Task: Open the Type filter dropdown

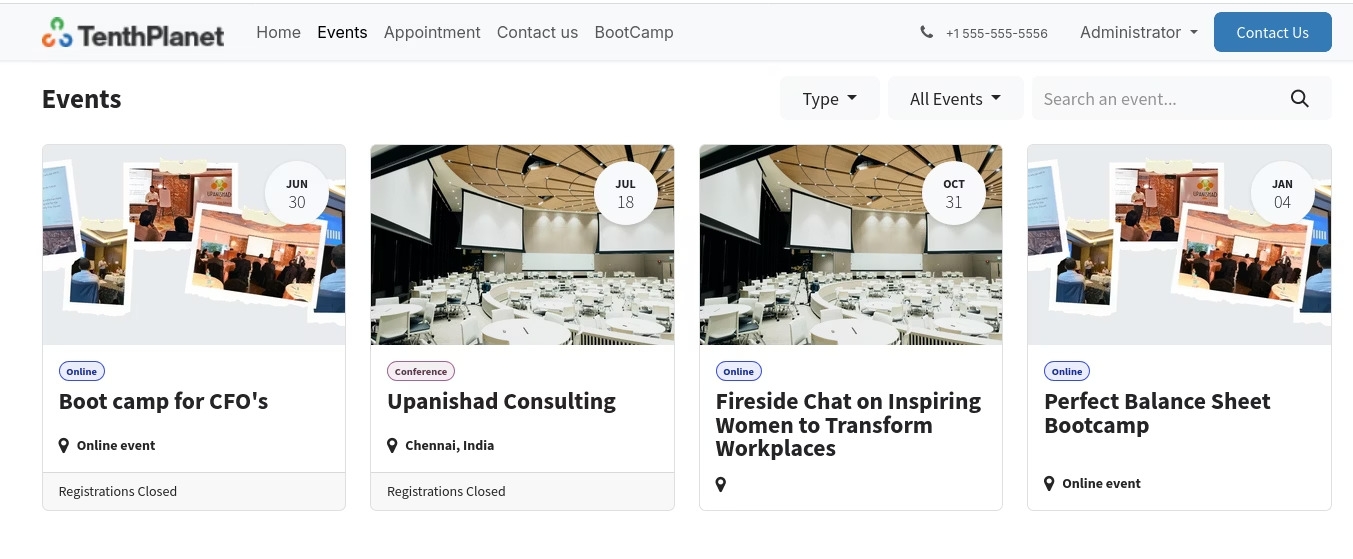Action: [829, 99]
